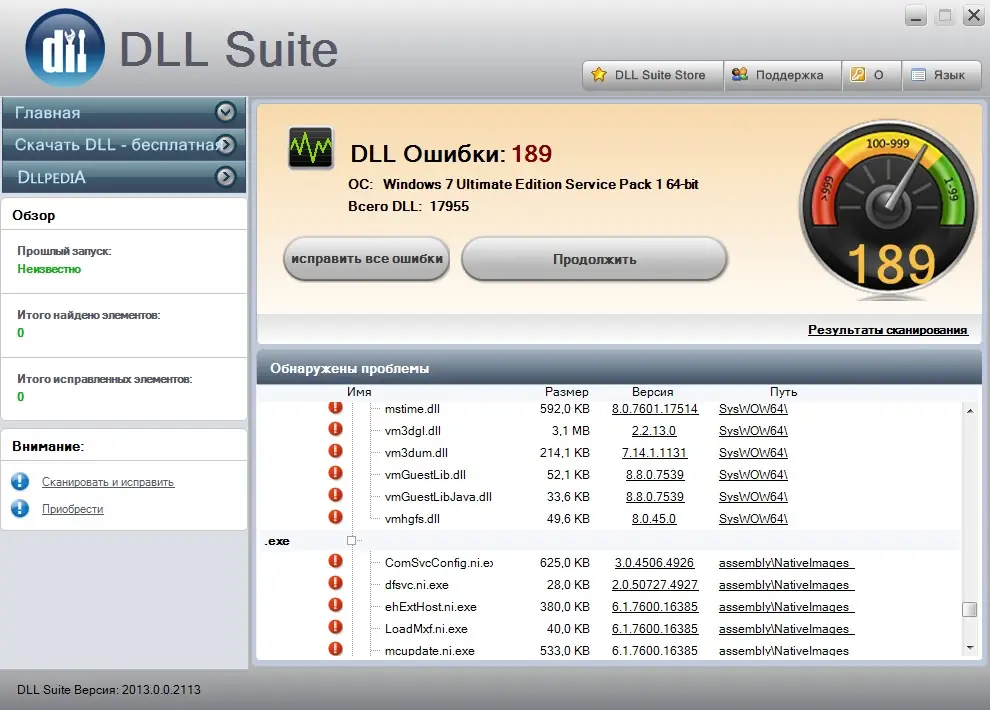This screenshot has height=710, width=990.
Task: Click the scrollbar thumb in problems list
Action: [969, 609]
